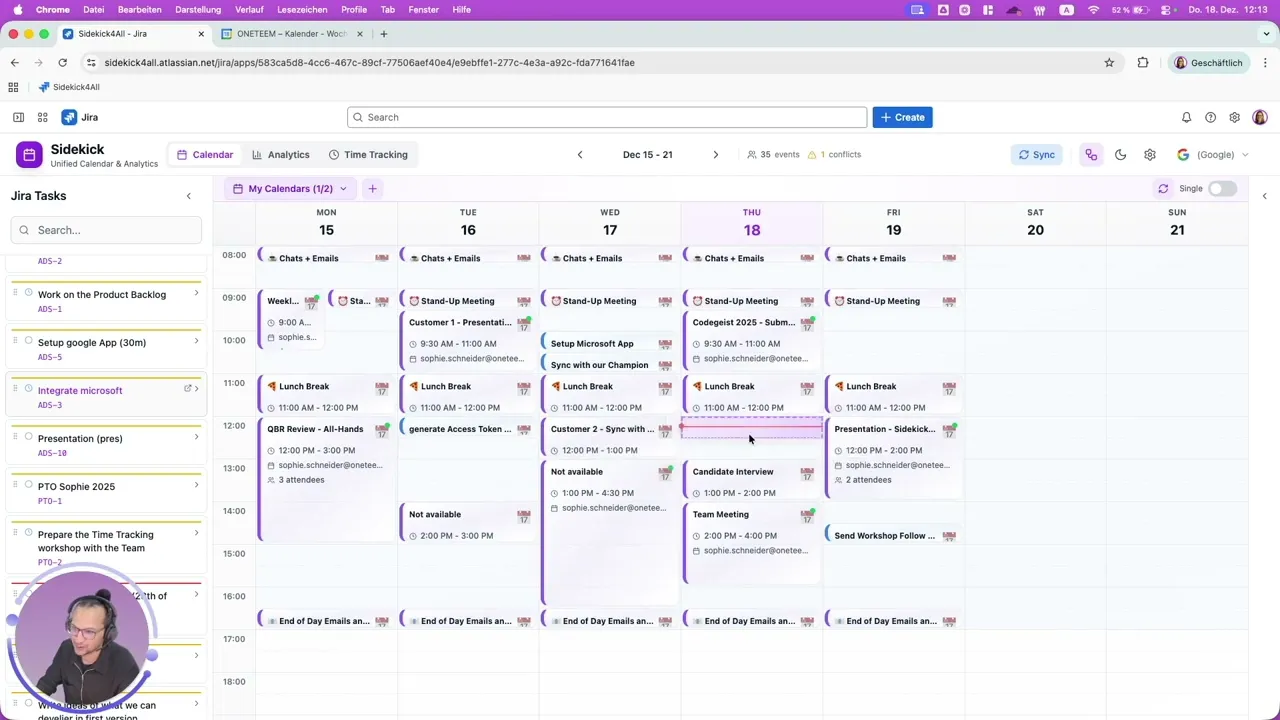Open Customer 2 - Sync event Wednesday
Screen dimensions: 1280x720
(x=610, y=439)
